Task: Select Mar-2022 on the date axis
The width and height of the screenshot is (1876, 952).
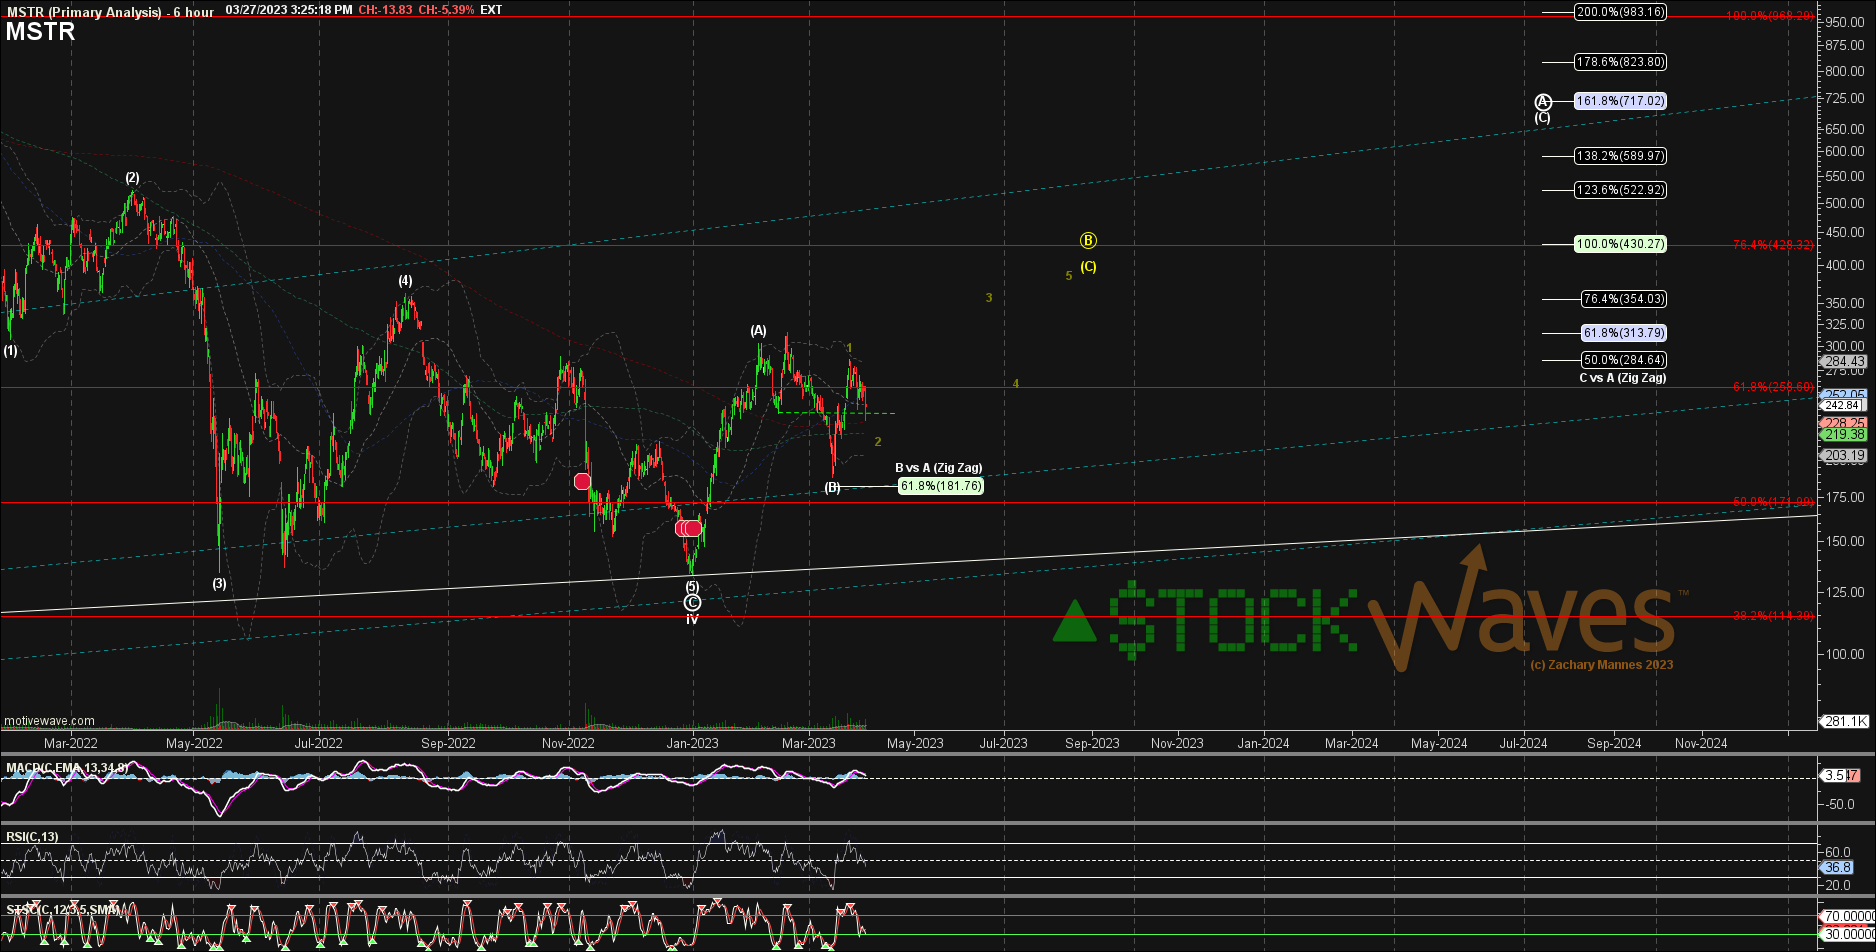Action: point(71,743)
